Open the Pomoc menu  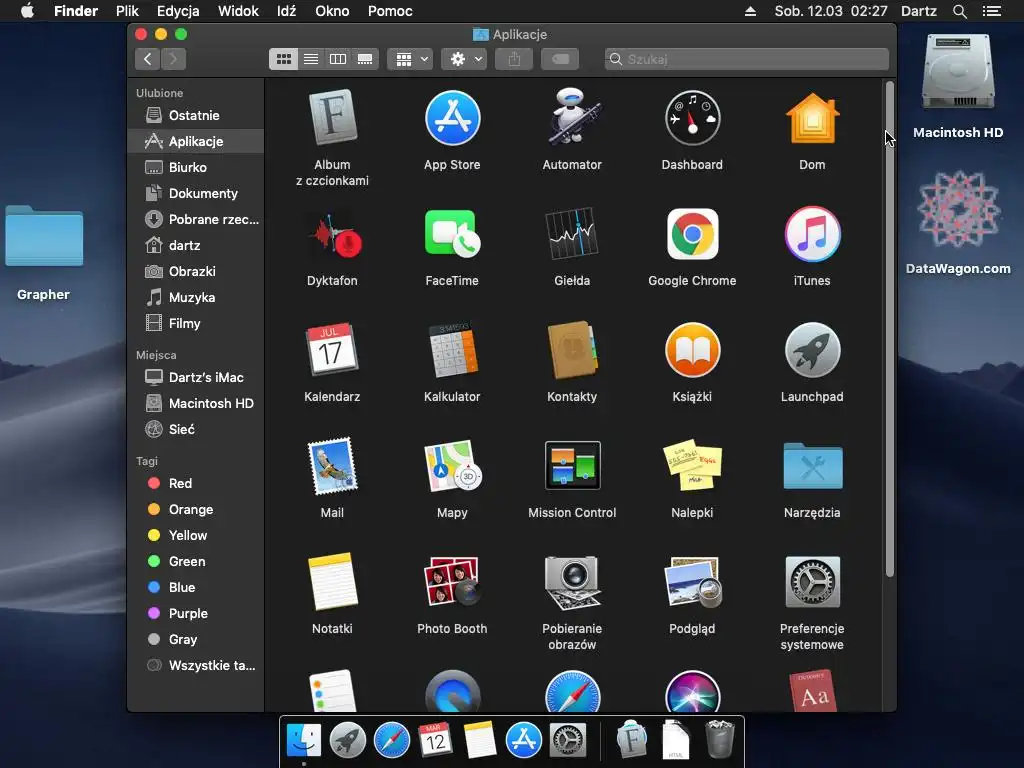(x=390, y=11)
